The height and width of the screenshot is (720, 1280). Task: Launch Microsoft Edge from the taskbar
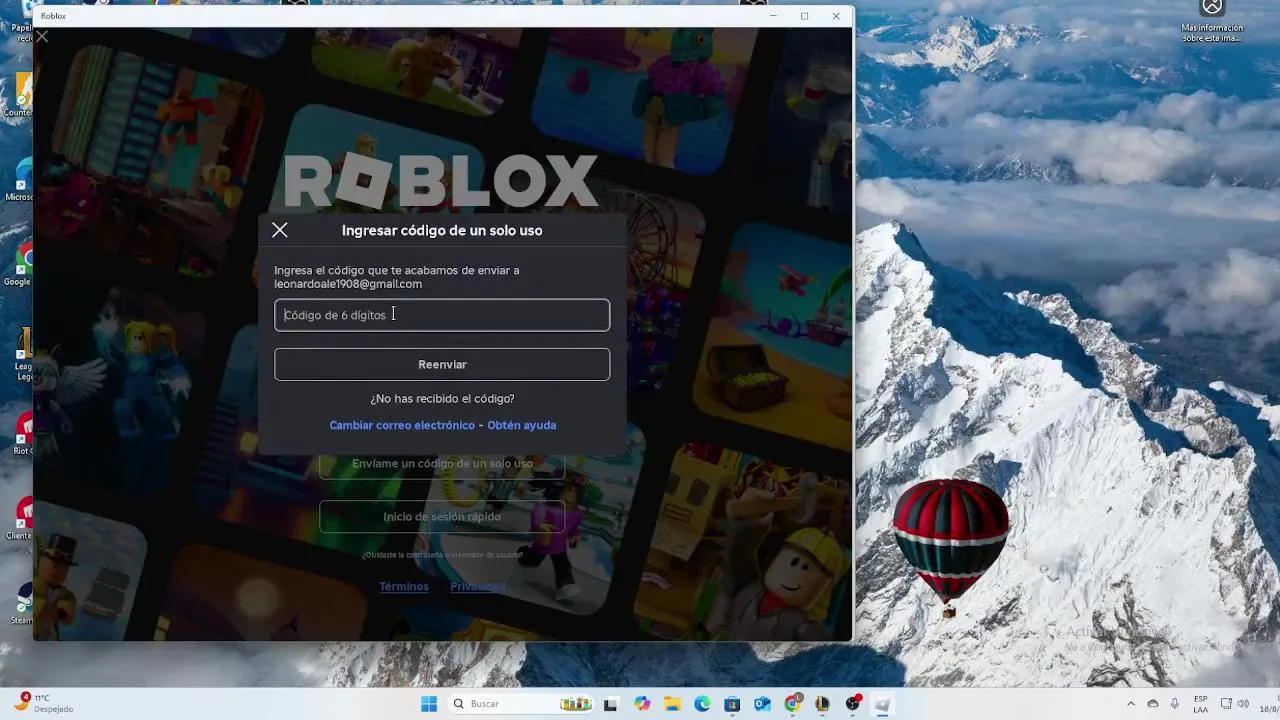pyautogui.click(x=702, y=704)
